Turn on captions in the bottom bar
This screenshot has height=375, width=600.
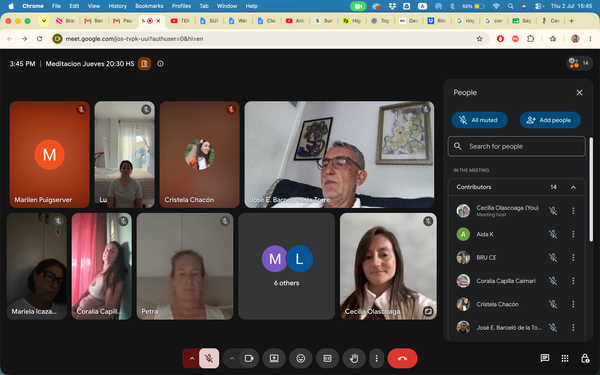[328, 358]
